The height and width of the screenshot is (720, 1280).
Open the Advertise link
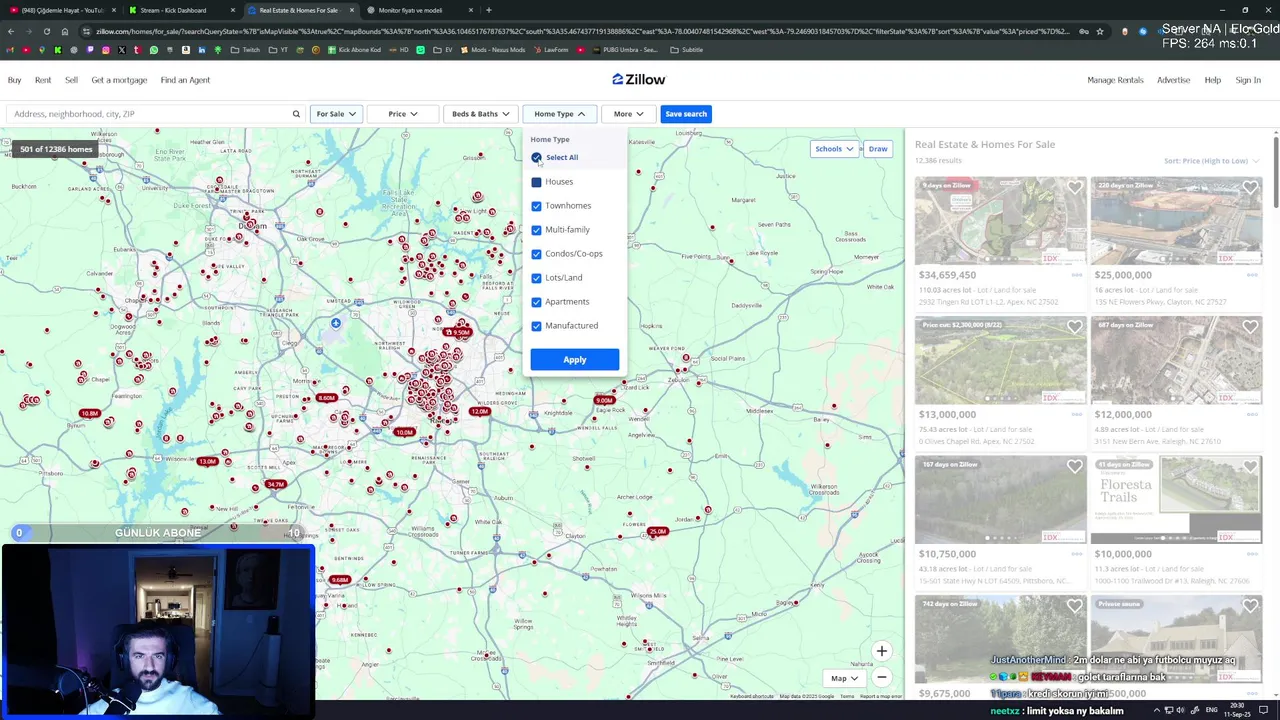1173,80
